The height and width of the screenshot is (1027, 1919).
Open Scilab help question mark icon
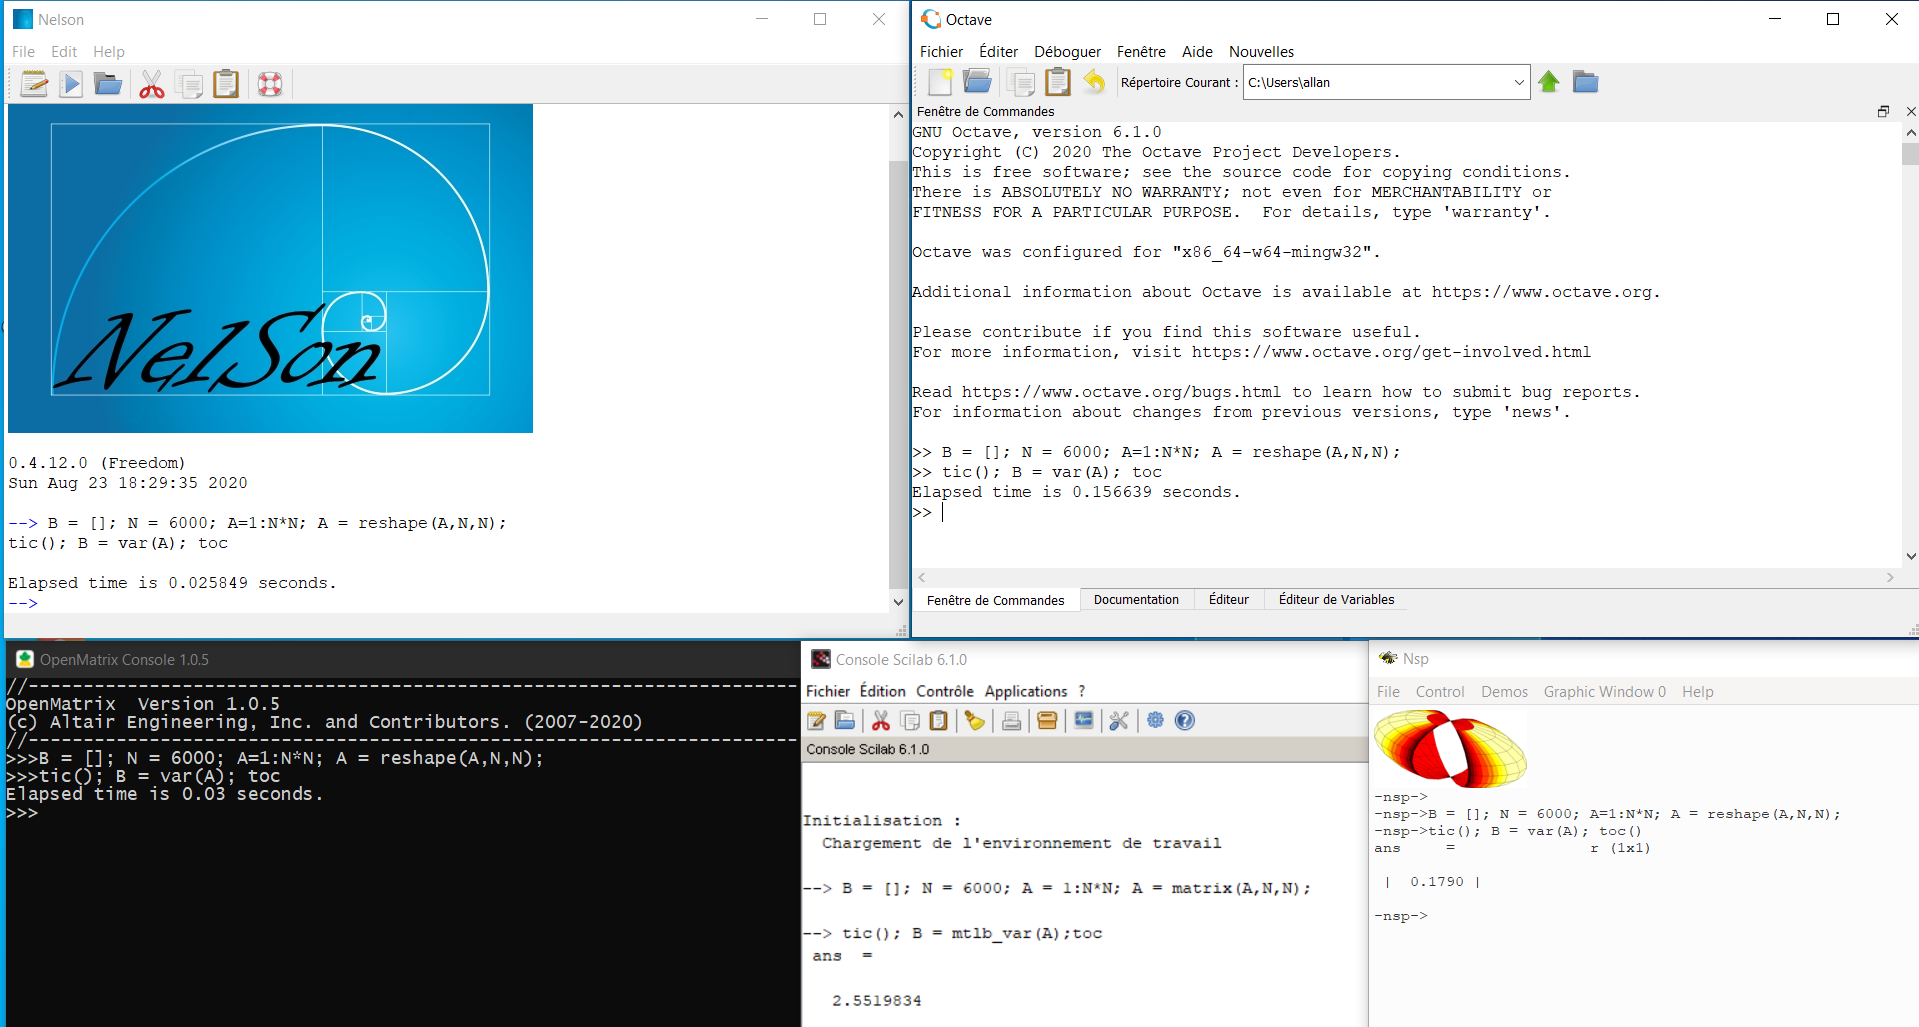click(1185, 721)
